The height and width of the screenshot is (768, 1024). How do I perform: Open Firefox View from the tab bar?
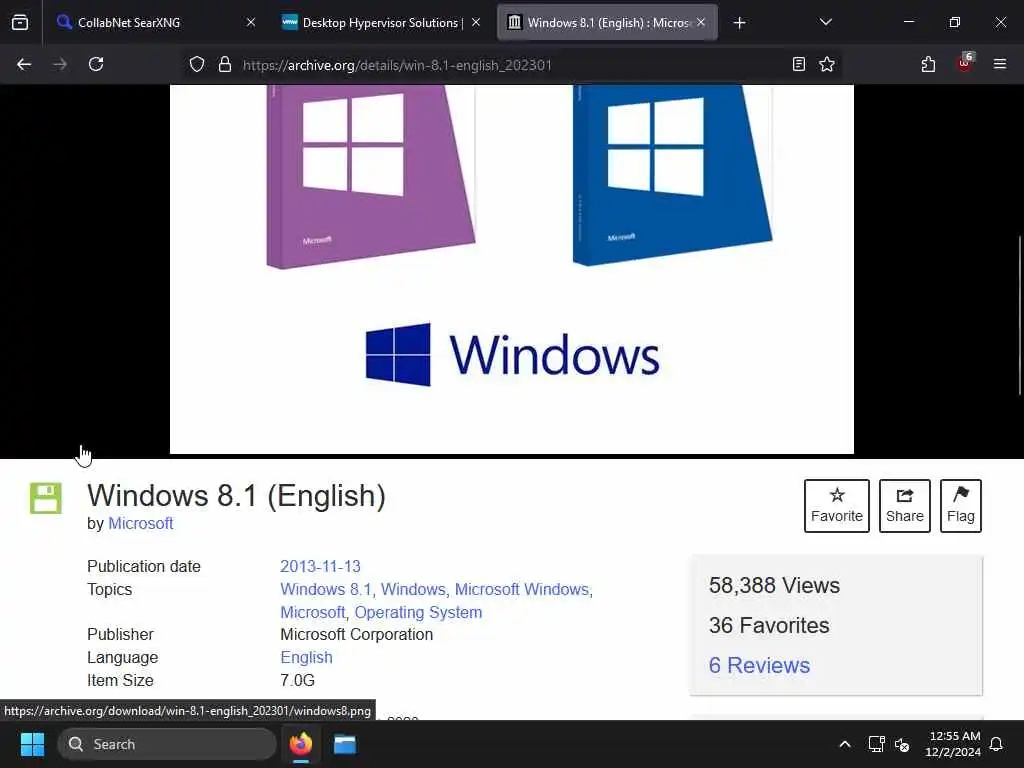(20, 23)
